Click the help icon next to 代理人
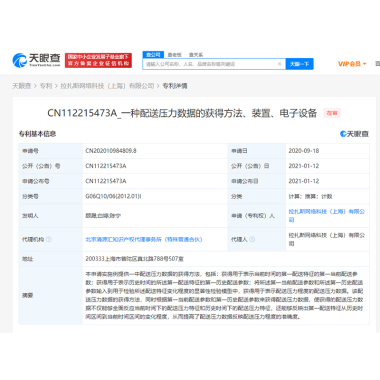The height and width of the screenshot is (380, 380). 252,239
